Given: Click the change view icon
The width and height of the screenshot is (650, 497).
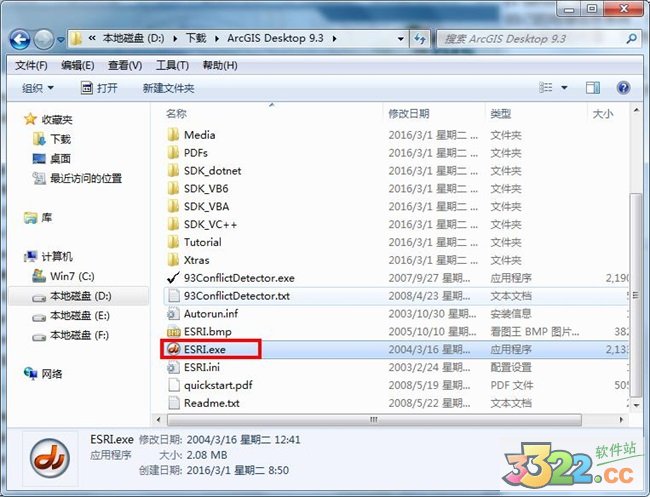Looking at the screenshot, I should [x=546, y=87].
